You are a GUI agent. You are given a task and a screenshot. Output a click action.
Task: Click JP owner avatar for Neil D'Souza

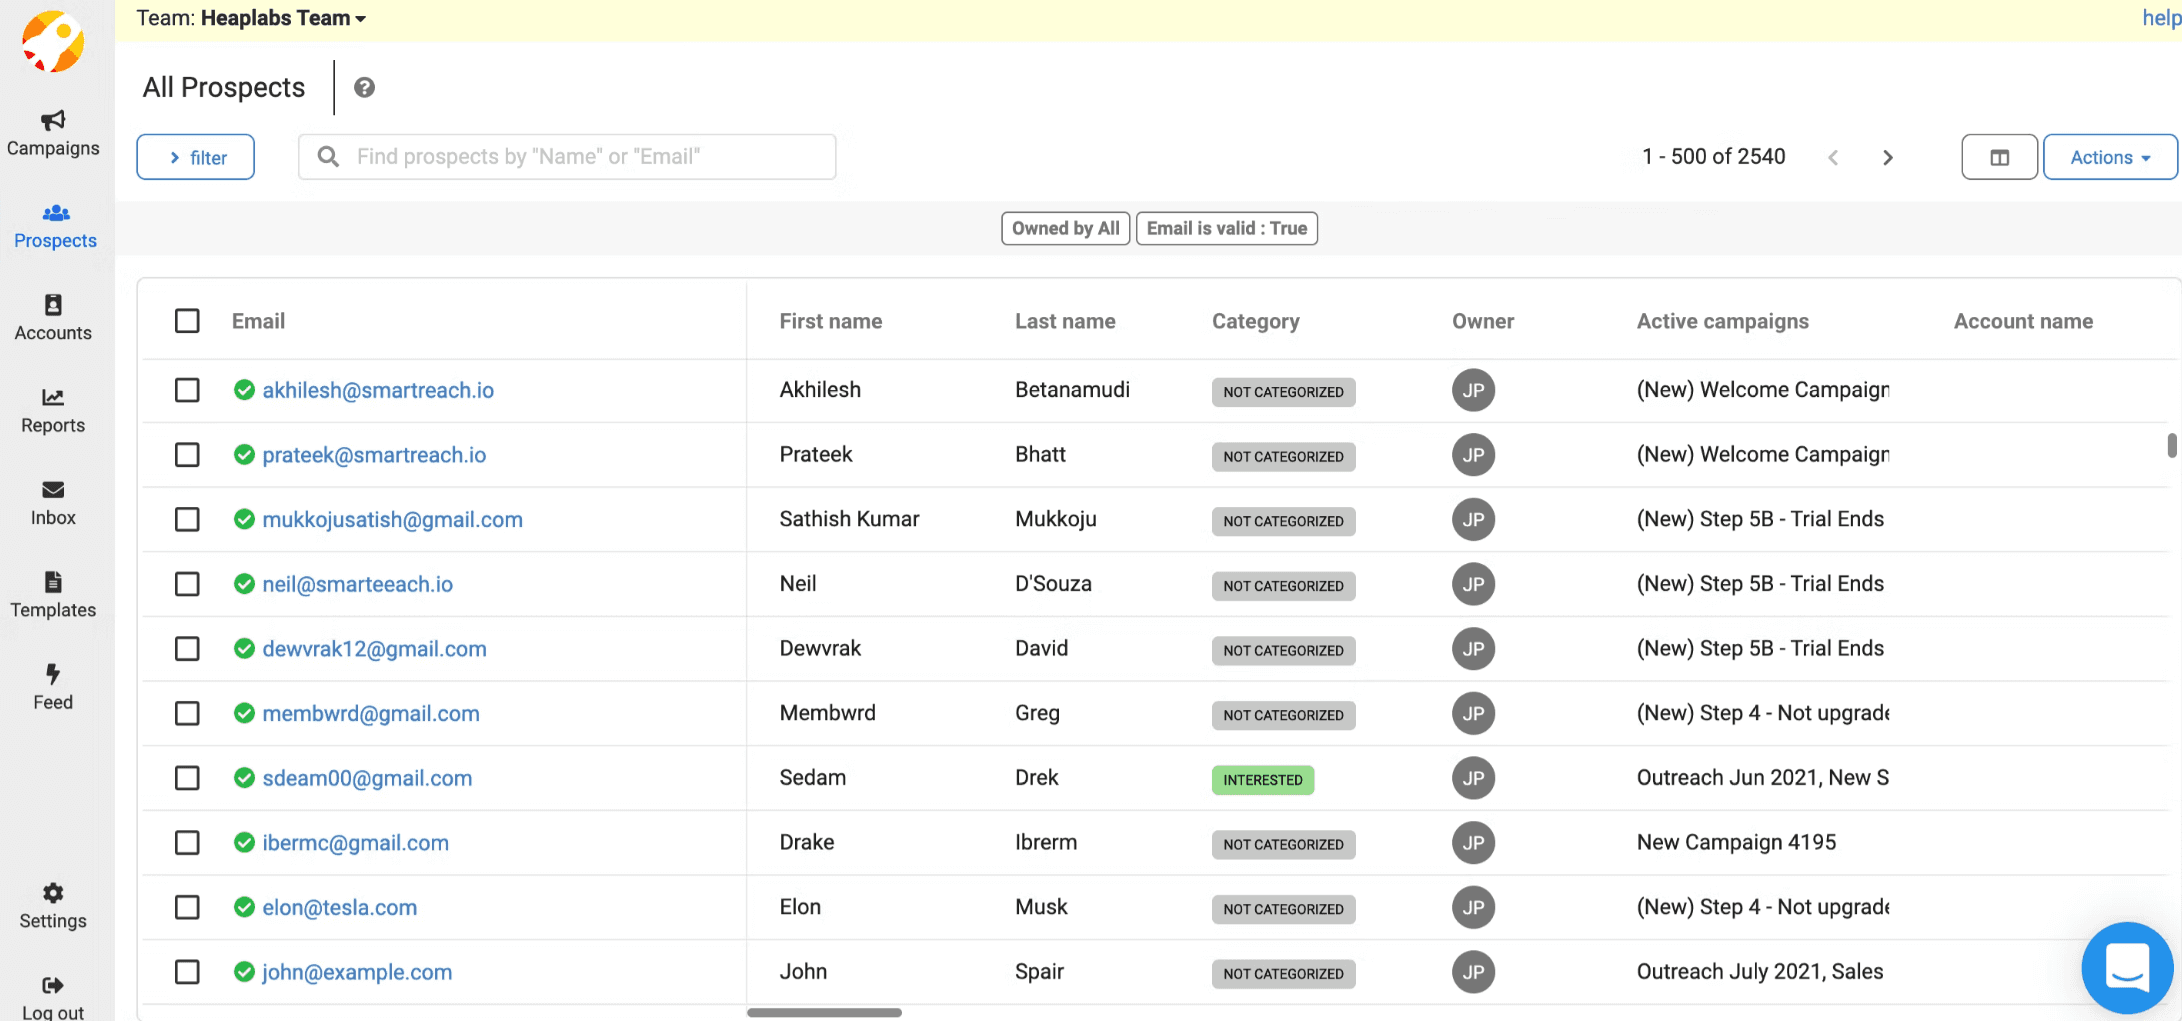[x=1473, y=584]
